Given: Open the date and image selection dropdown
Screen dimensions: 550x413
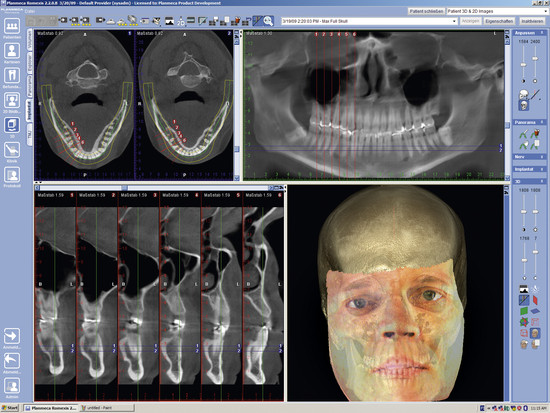Looking at the screenshot, I should 369,21.
